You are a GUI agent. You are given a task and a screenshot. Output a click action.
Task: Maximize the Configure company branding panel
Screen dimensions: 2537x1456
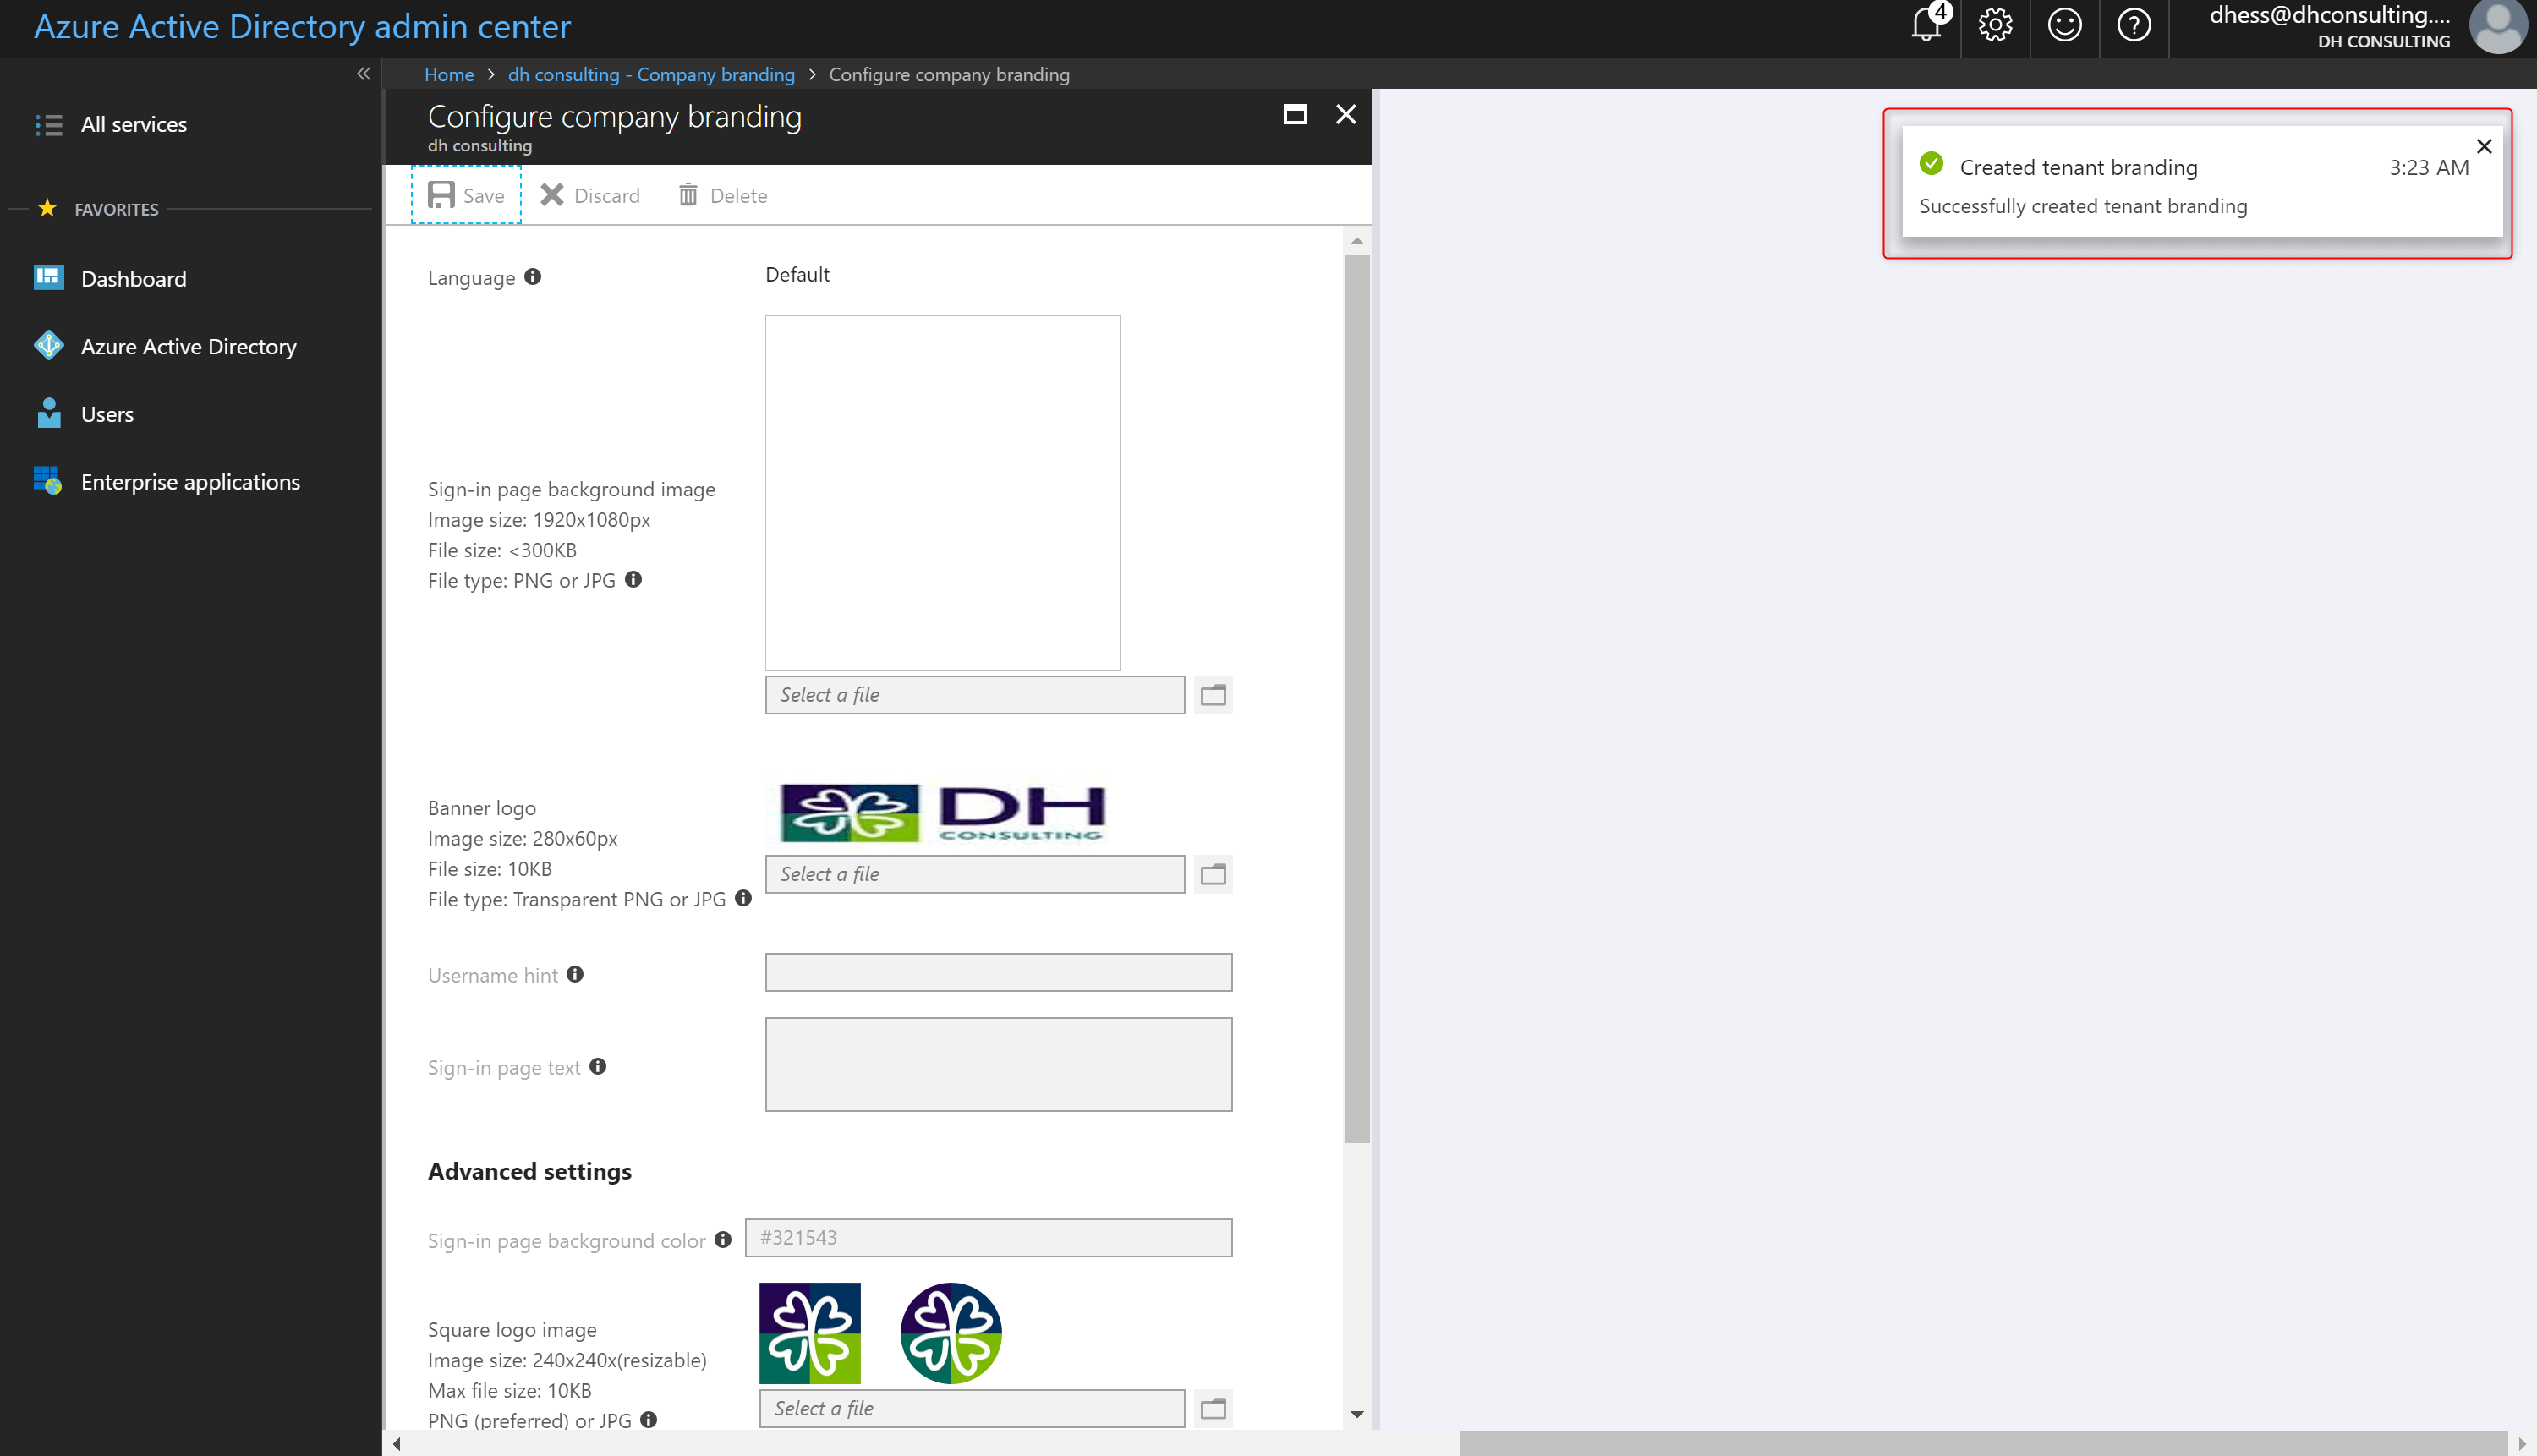pyautogui.click(x=1295, y=114)
